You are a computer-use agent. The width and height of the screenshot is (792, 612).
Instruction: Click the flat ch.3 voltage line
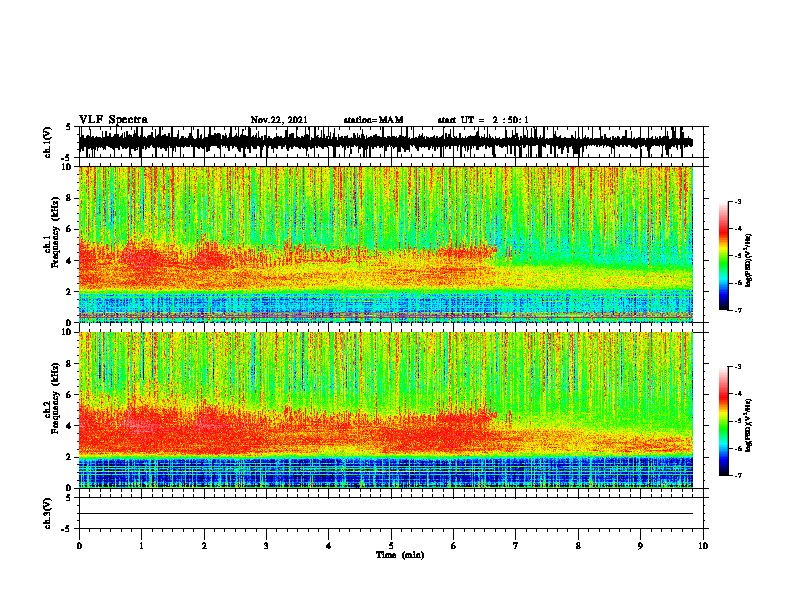click(385, 514)
